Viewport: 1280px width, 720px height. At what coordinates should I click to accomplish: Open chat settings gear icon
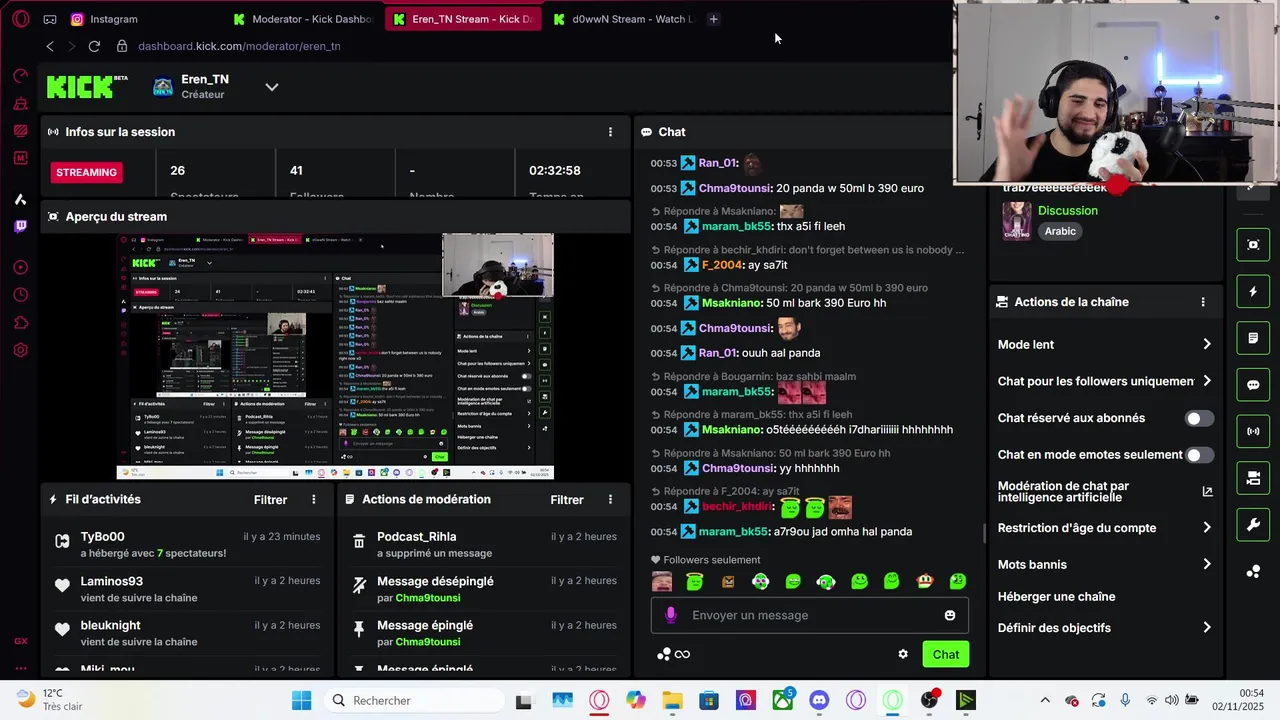click(903, 654)
